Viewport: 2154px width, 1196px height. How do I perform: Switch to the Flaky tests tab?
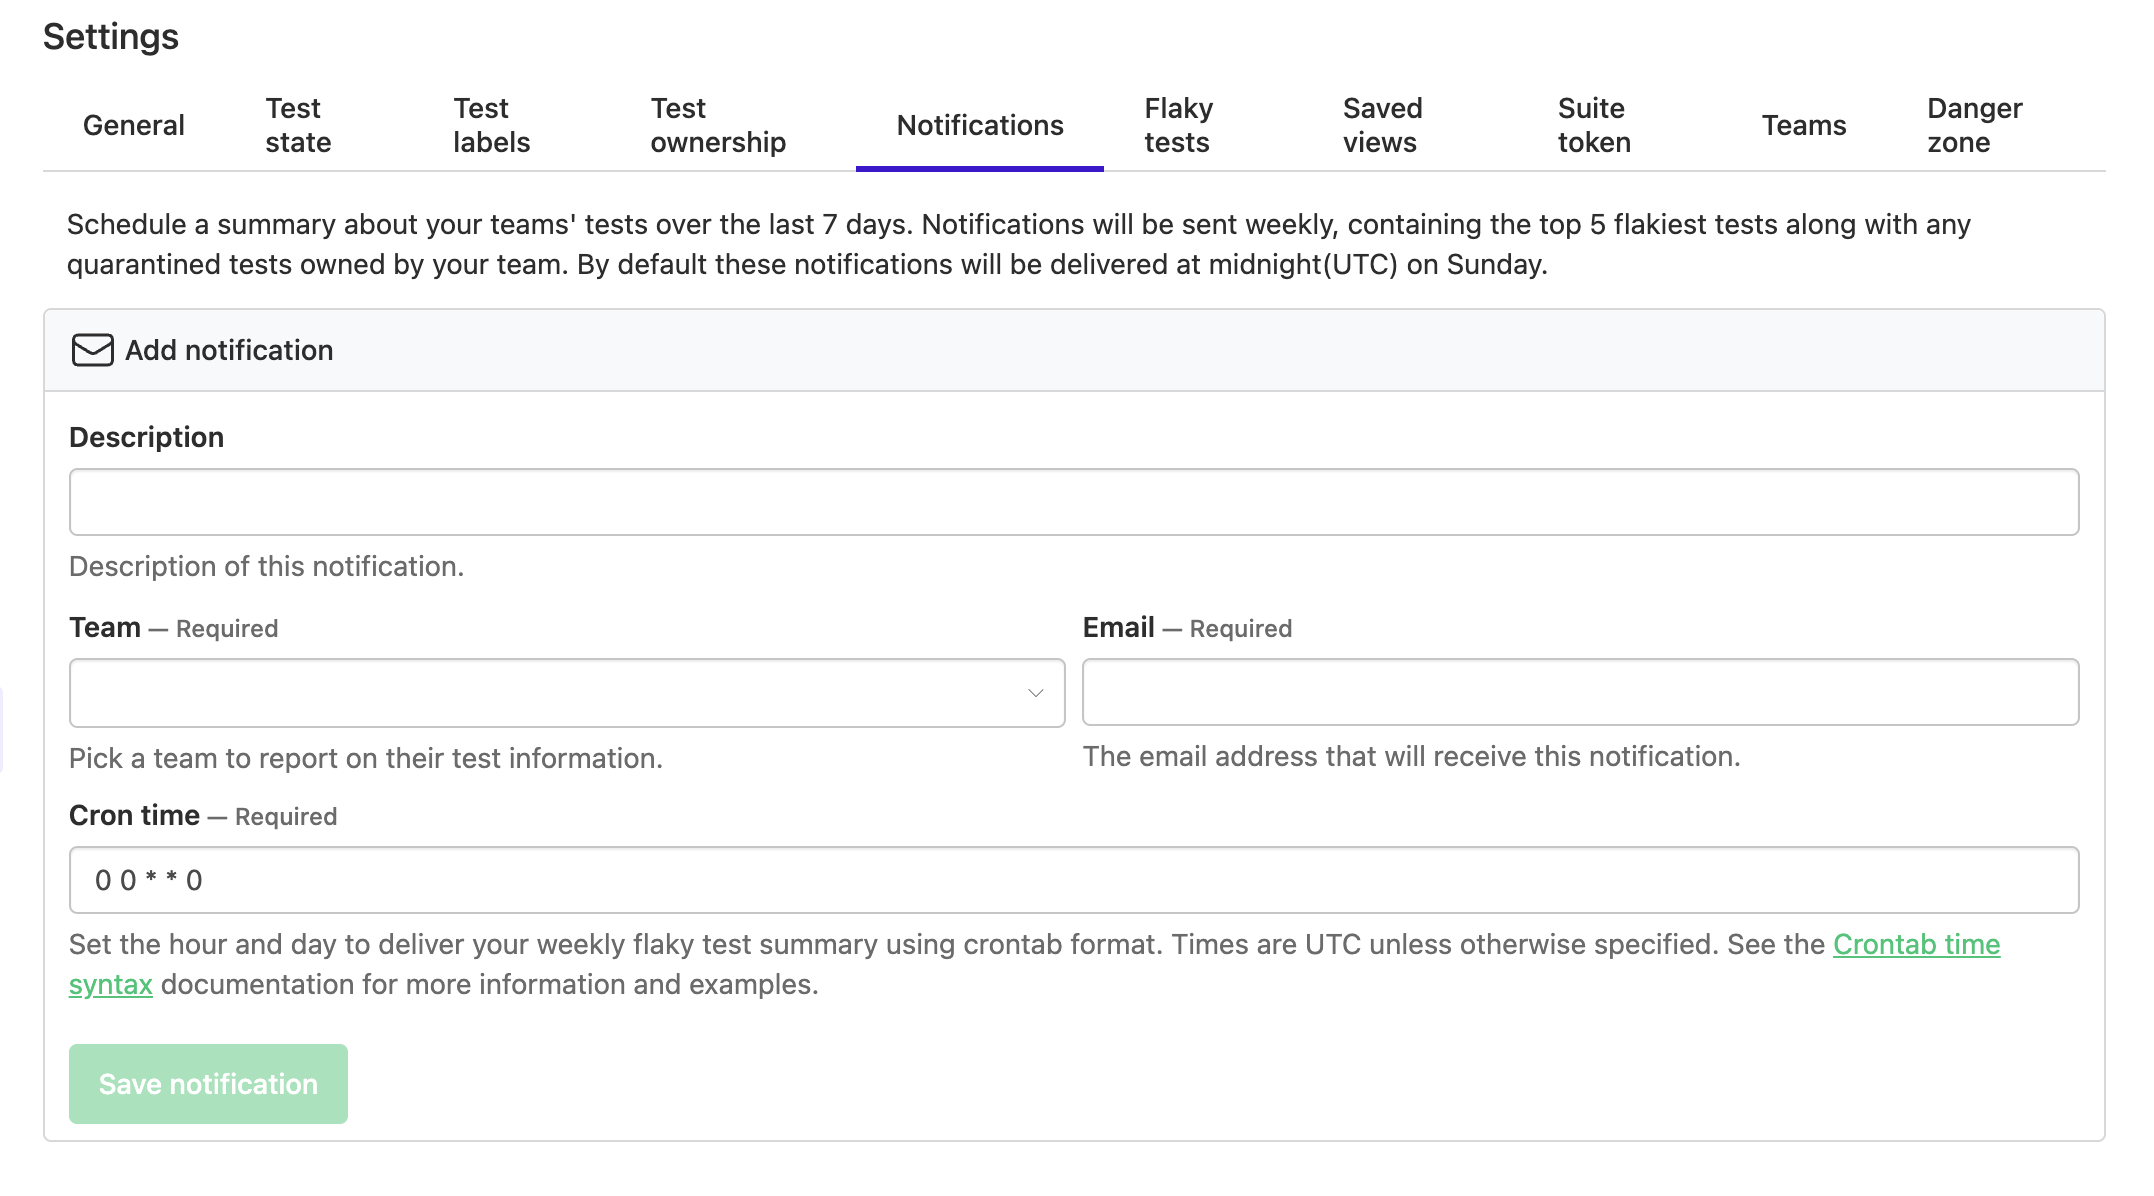pos(1177,124)
